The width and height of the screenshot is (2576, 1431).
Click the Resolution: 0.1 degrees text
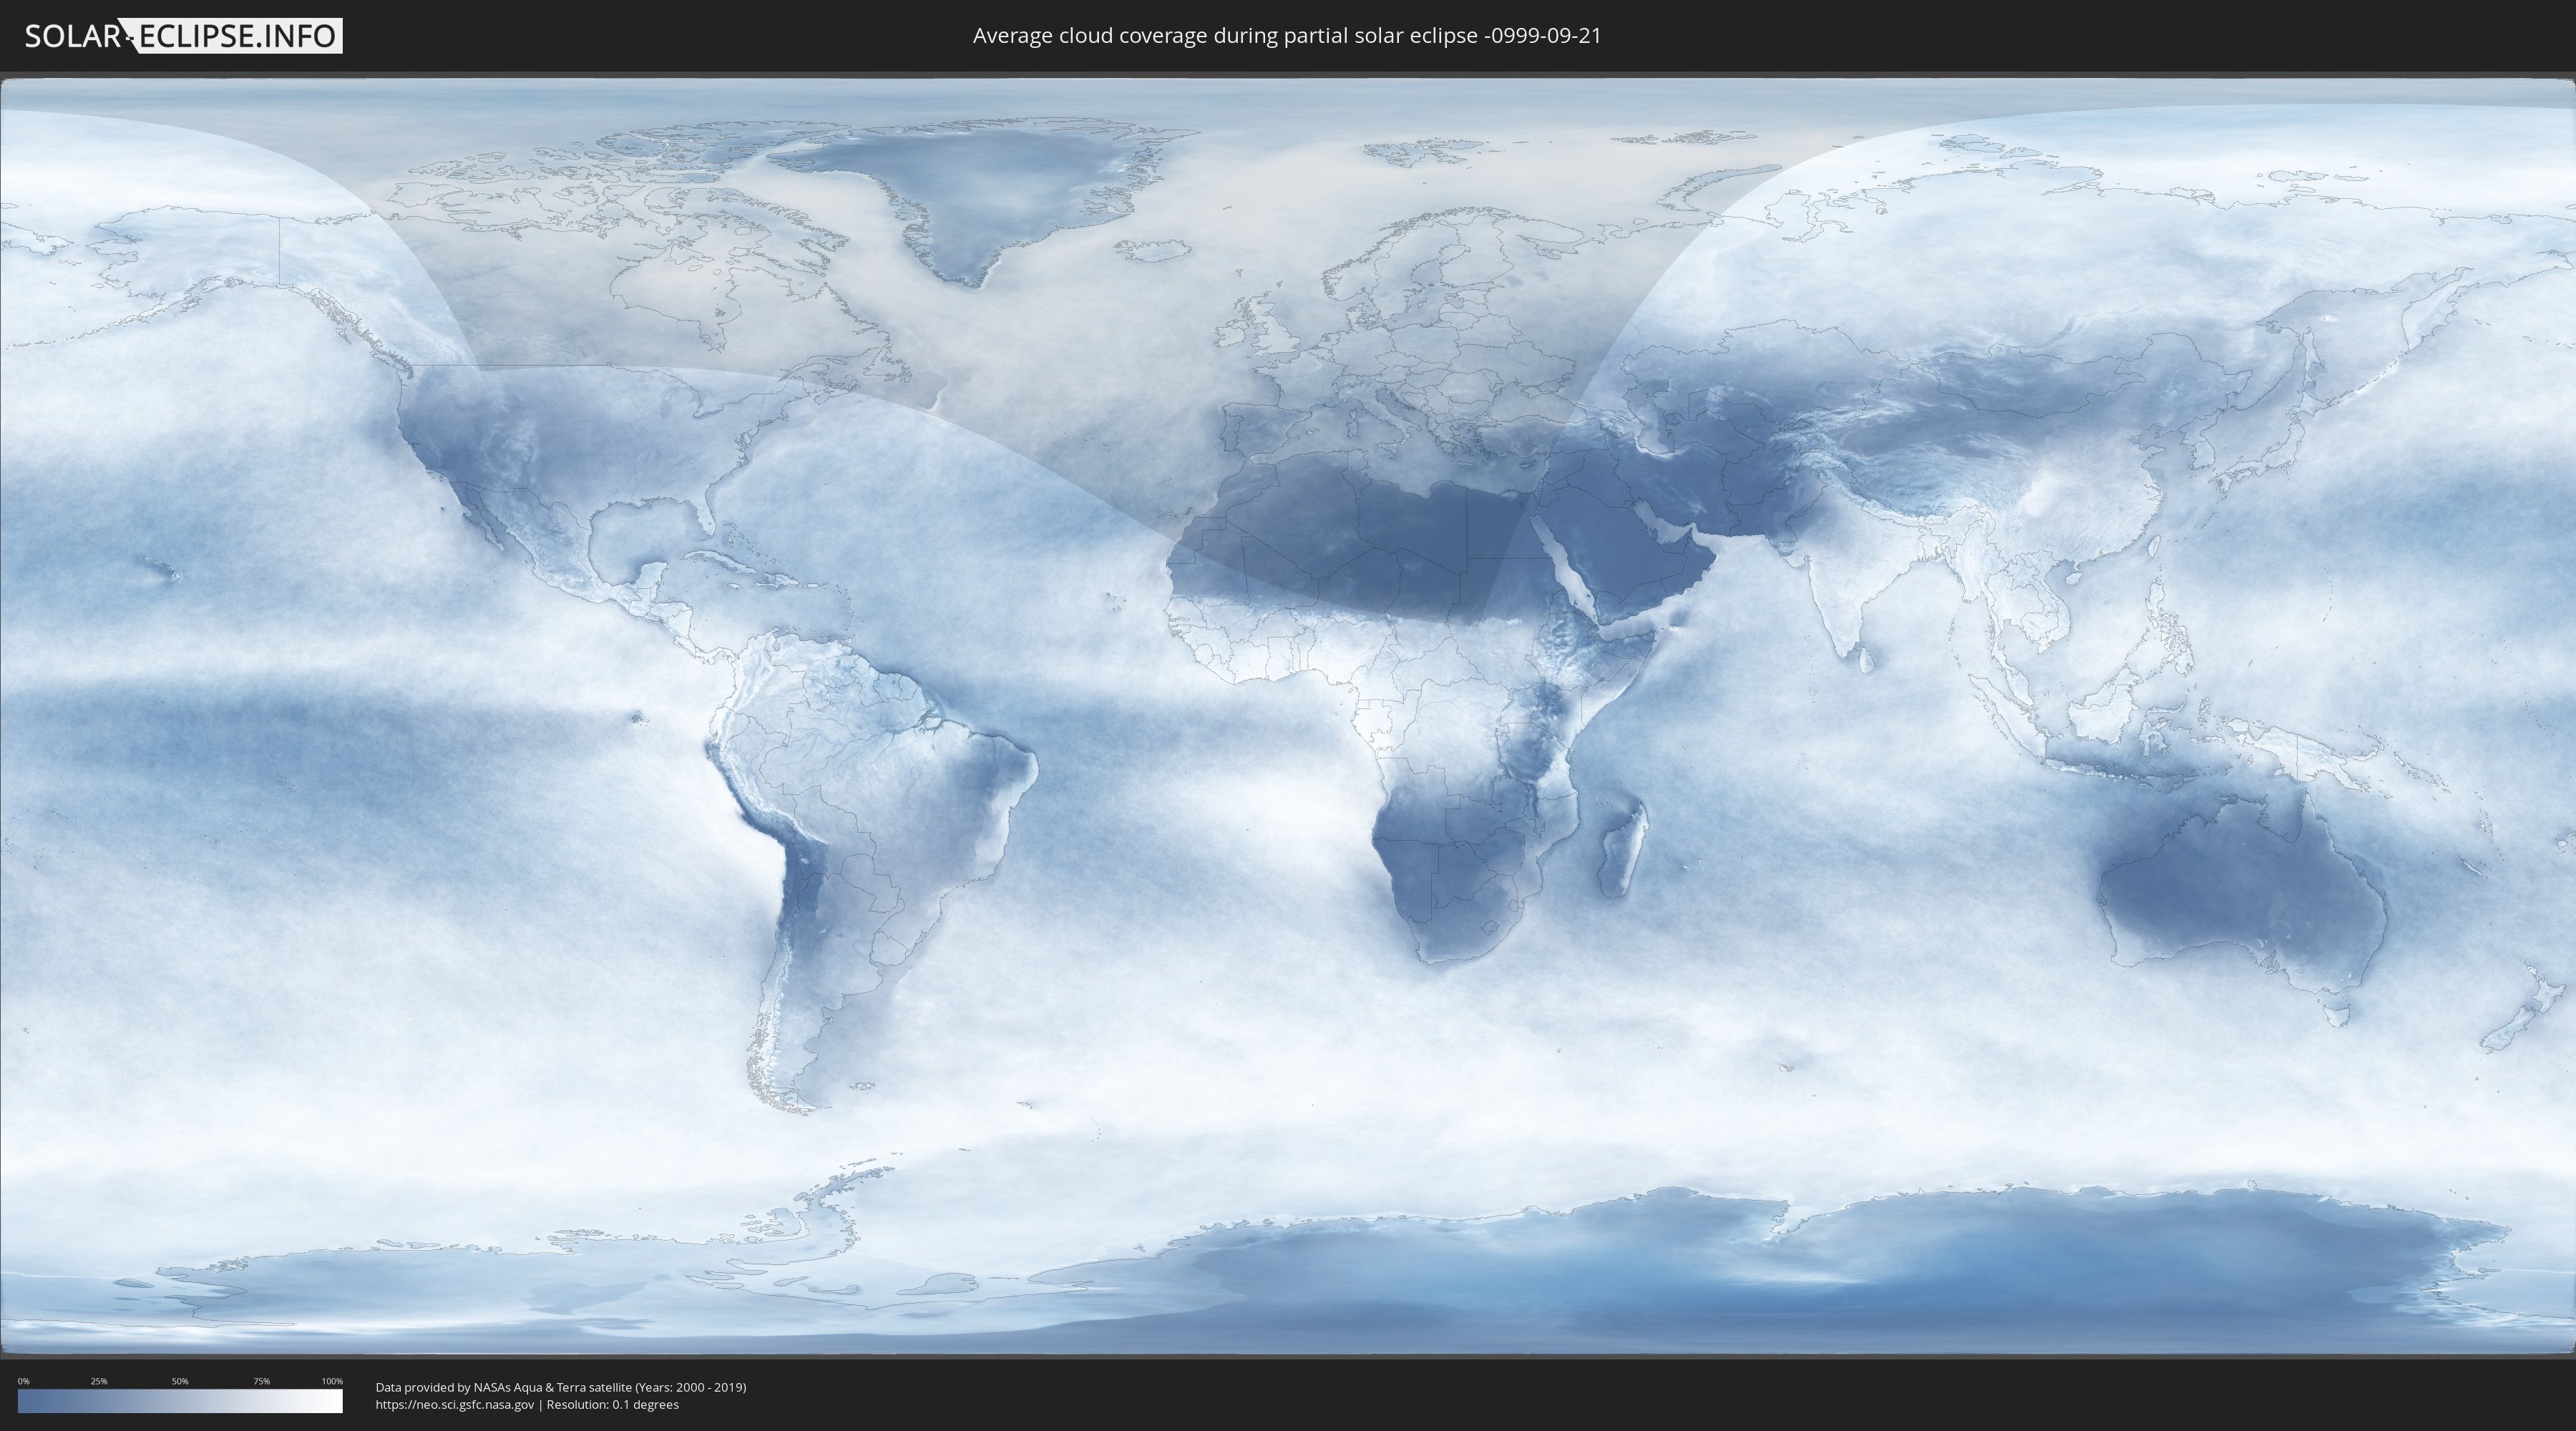click(x=612, y=1405)
